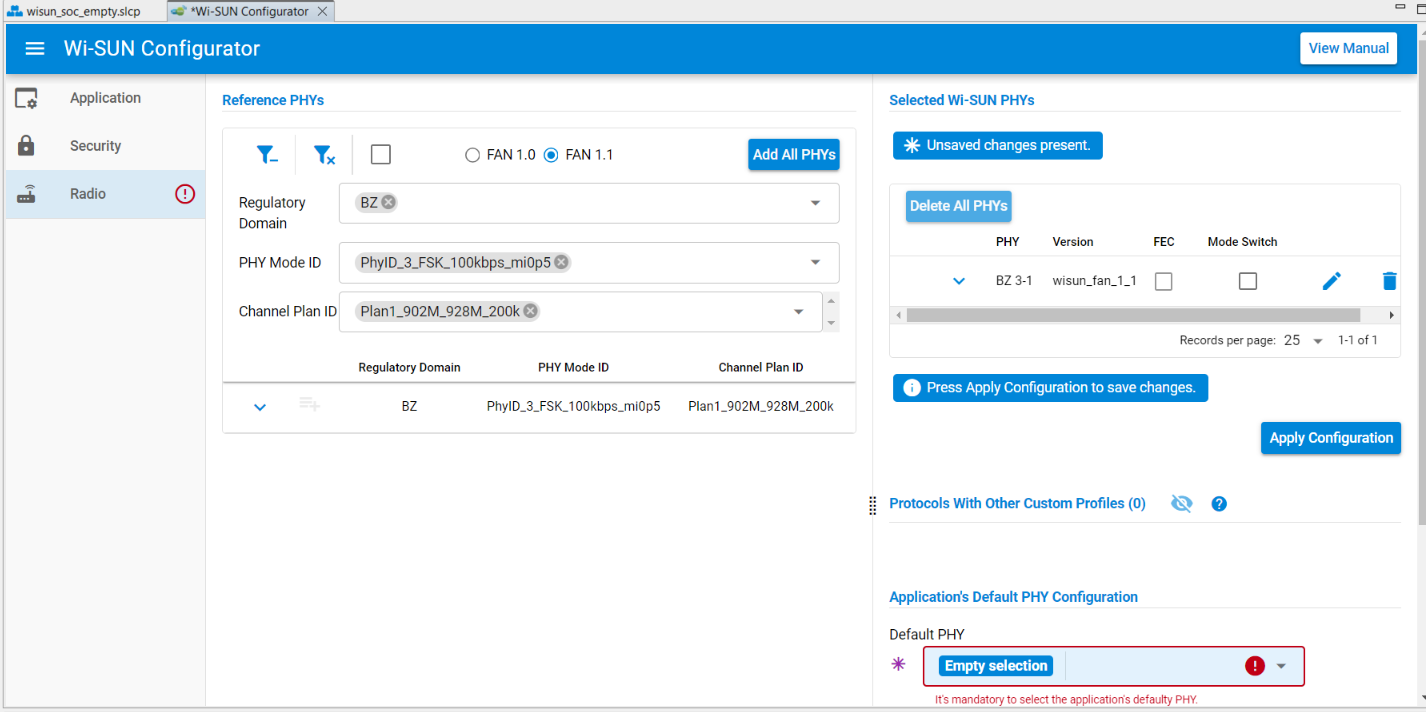
Task: Toggle visibility of protocols with custom profiles
Action: pos(1181,504)
